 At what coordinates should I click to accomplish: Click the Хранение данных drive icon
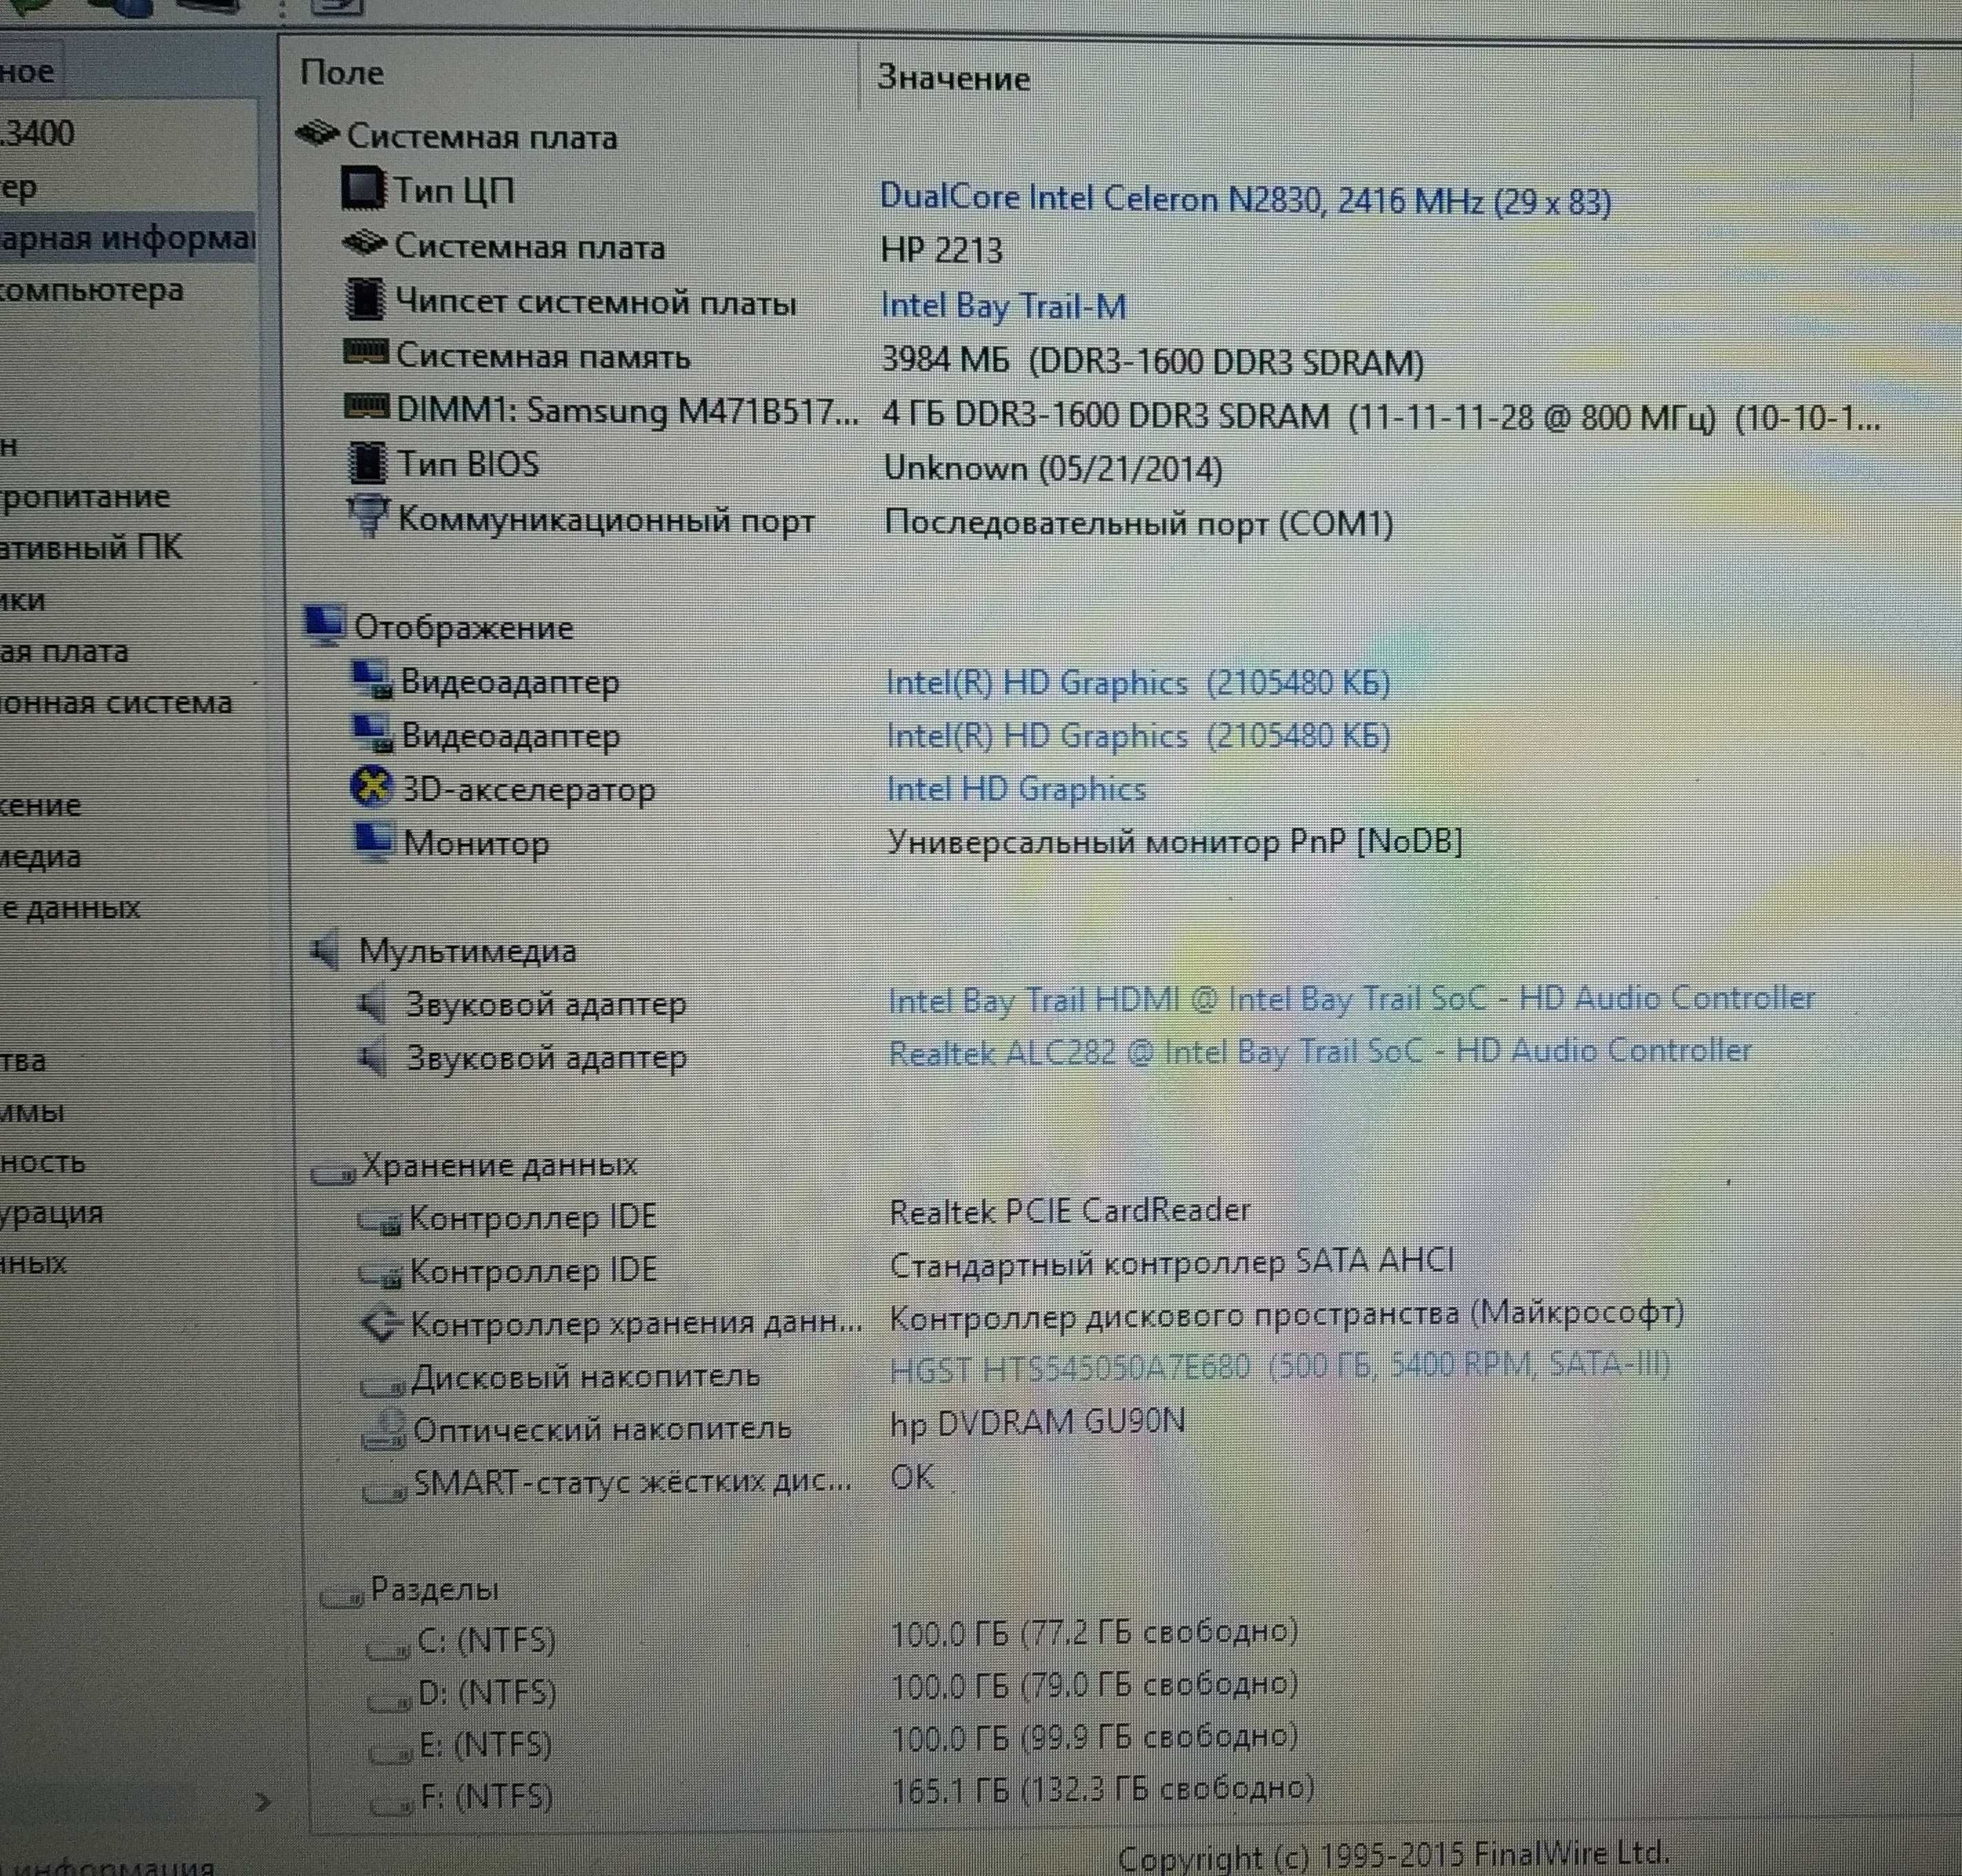pos(333,1172)
